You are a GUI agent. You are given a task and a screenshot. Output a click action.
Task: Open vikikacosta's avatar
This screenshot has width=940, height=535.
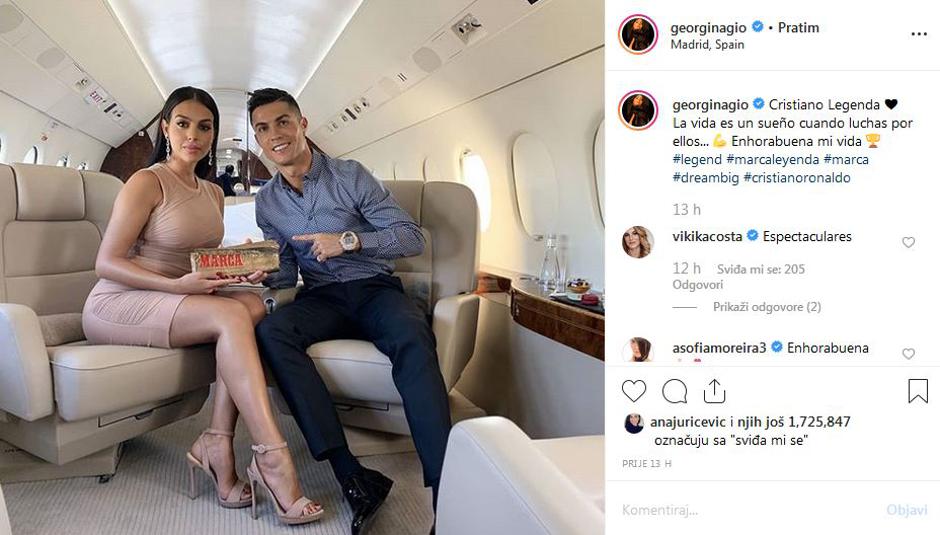638,242
